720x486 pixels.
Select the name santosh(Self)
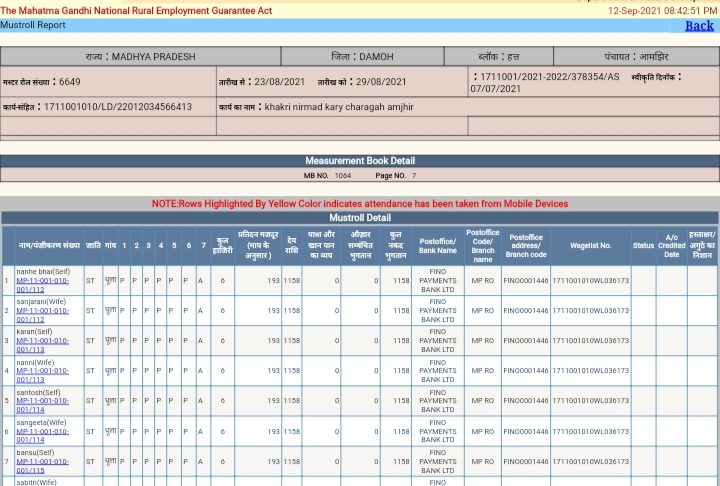38,393
